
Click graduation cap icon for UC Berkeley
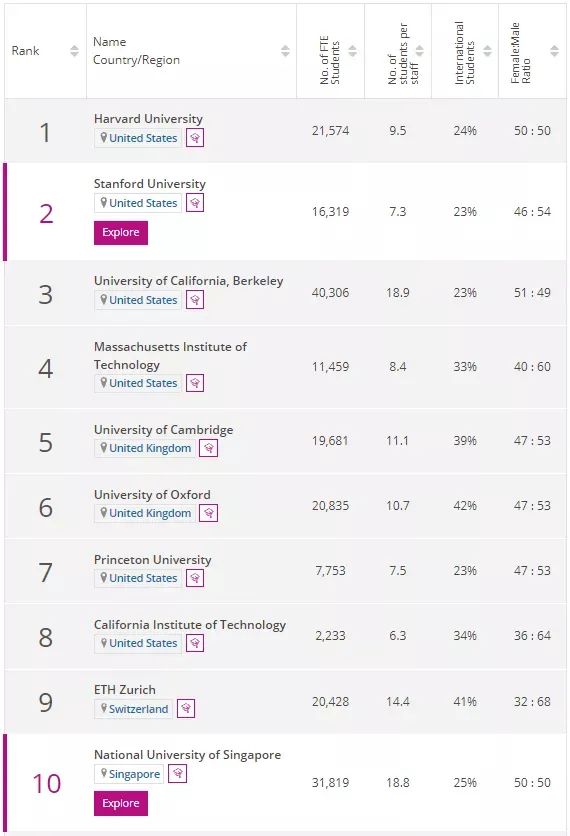pos(195,300)
